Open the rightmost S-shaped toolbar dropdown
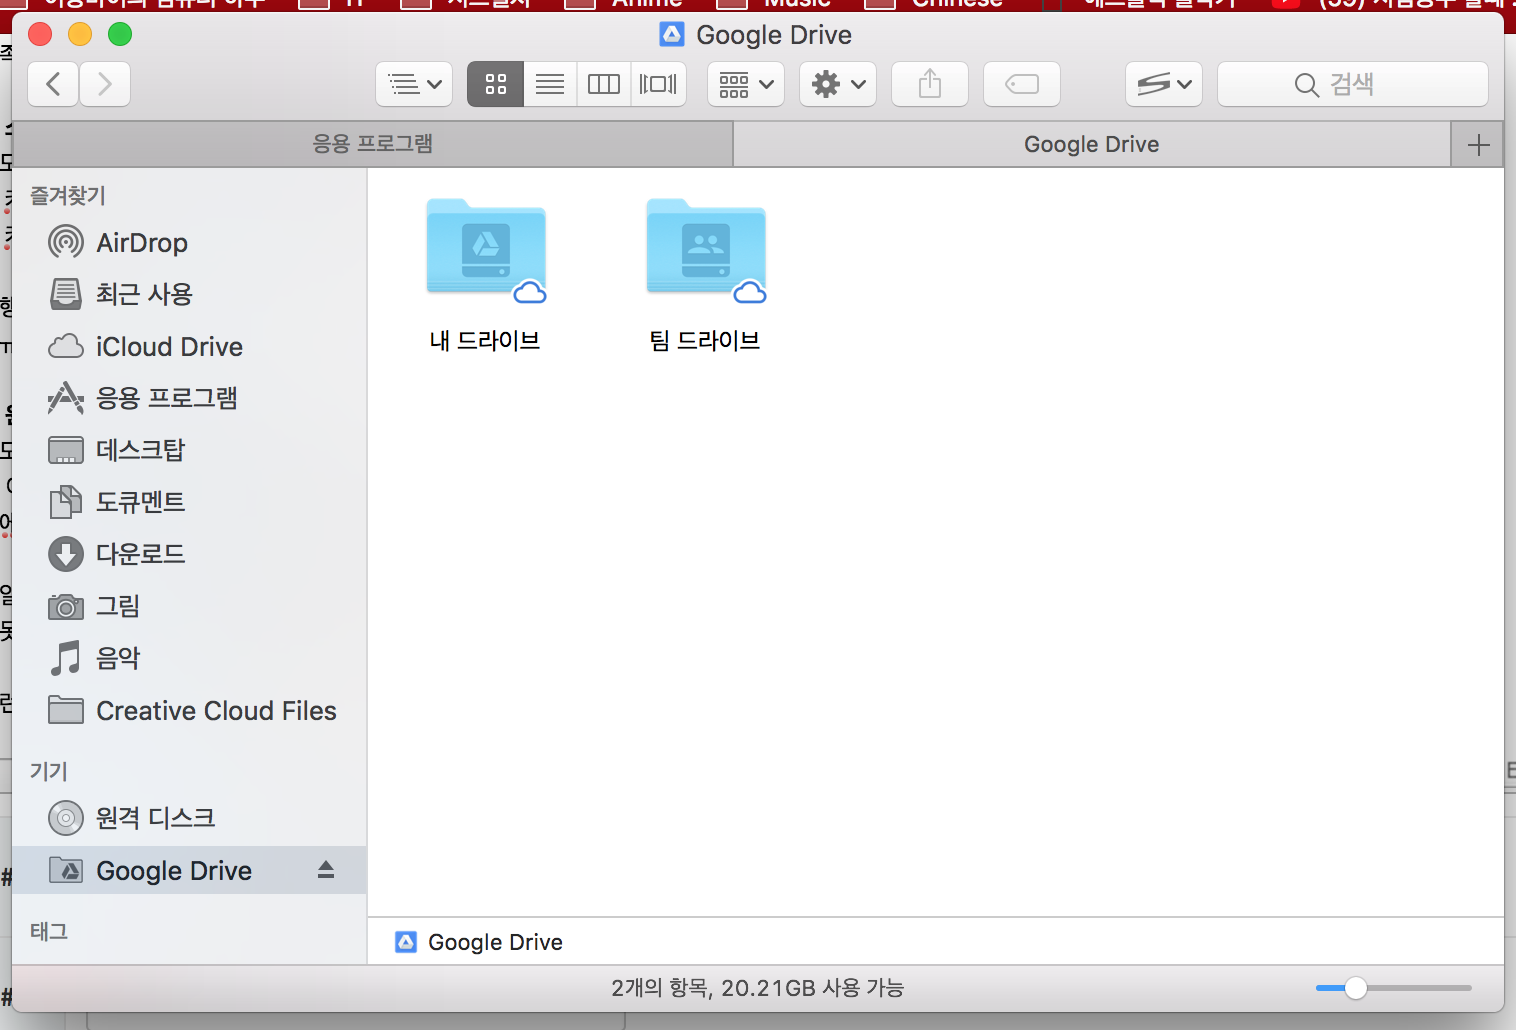 click(x=1164, y=84)
